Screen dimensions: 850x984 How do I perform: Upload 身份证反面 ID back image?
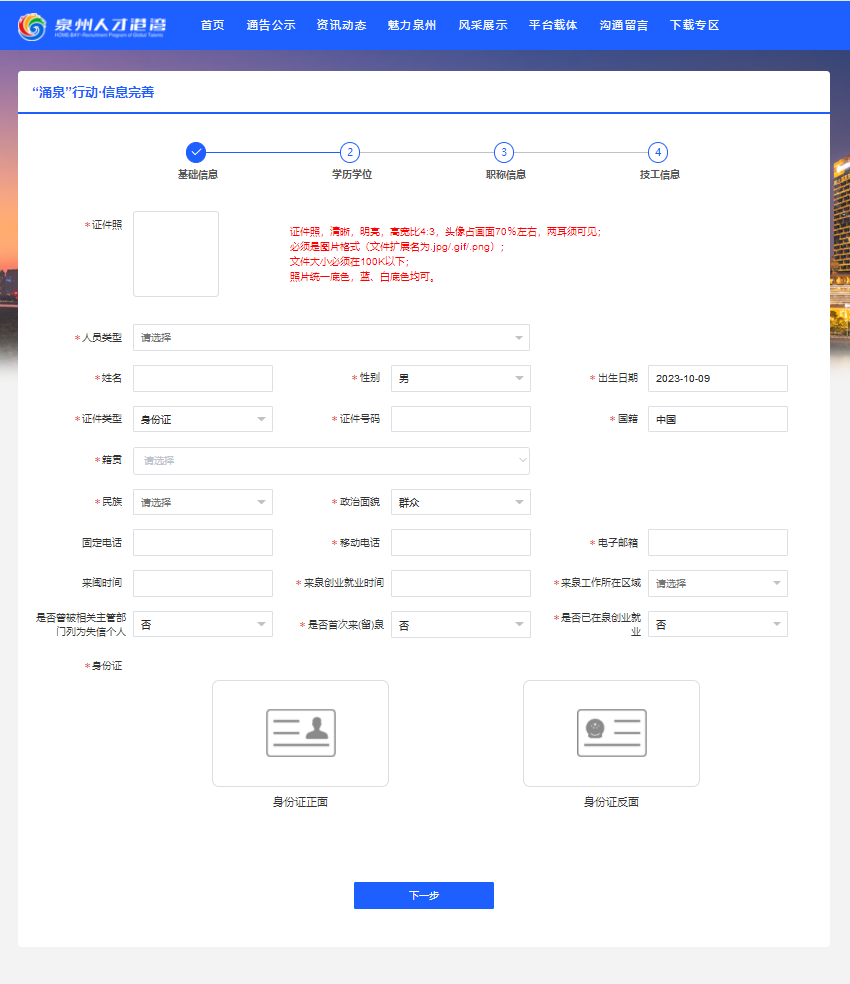[611, 733]
